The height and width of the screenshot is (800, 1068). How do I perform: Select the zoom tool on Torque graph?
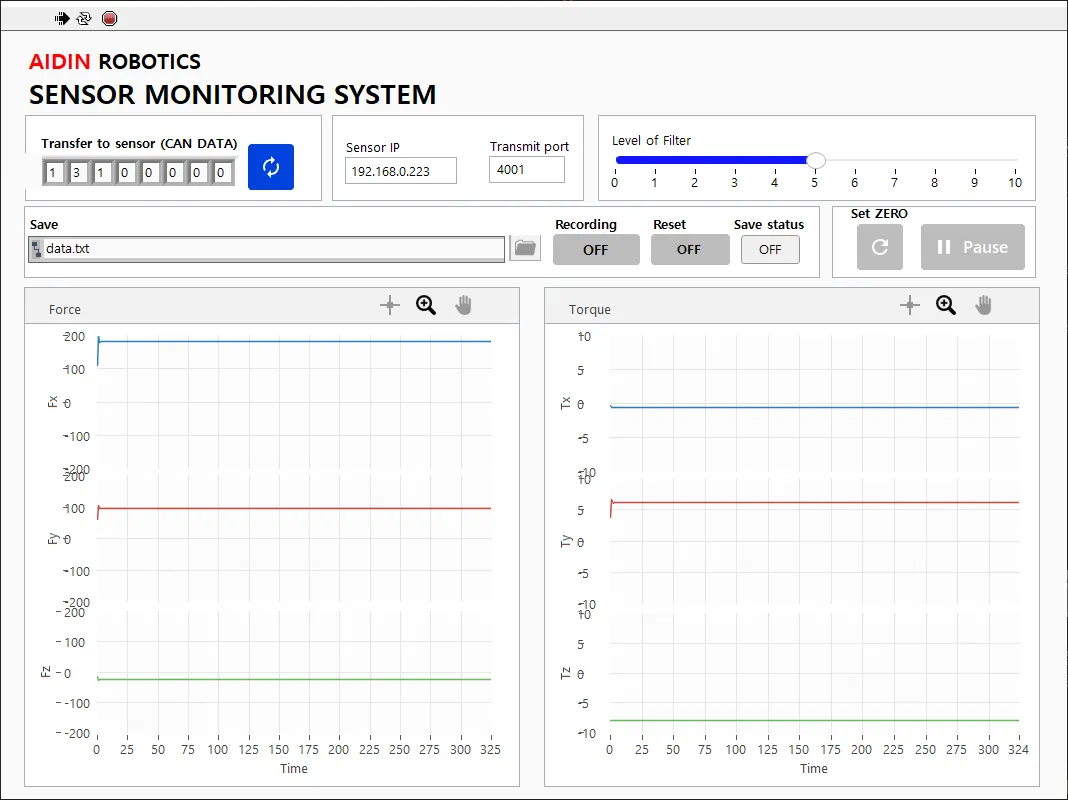point(946,306)
